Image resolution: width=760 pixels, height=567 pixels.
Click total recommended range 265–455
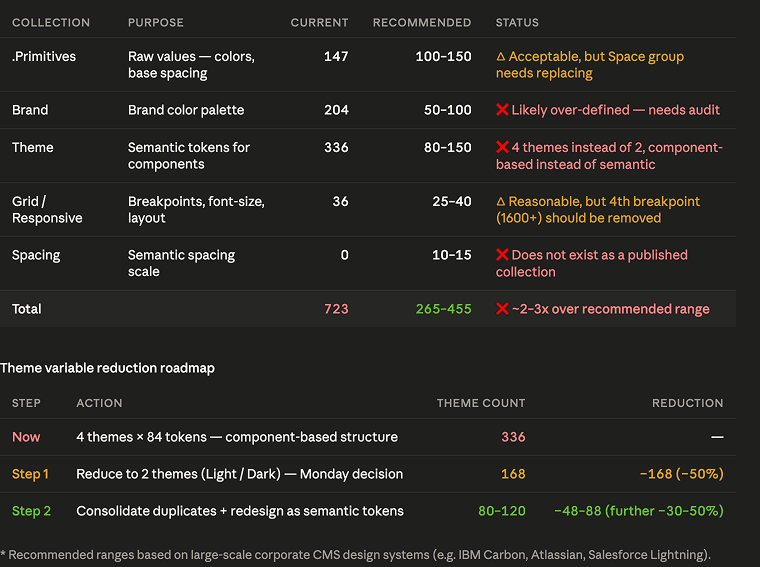443,309
